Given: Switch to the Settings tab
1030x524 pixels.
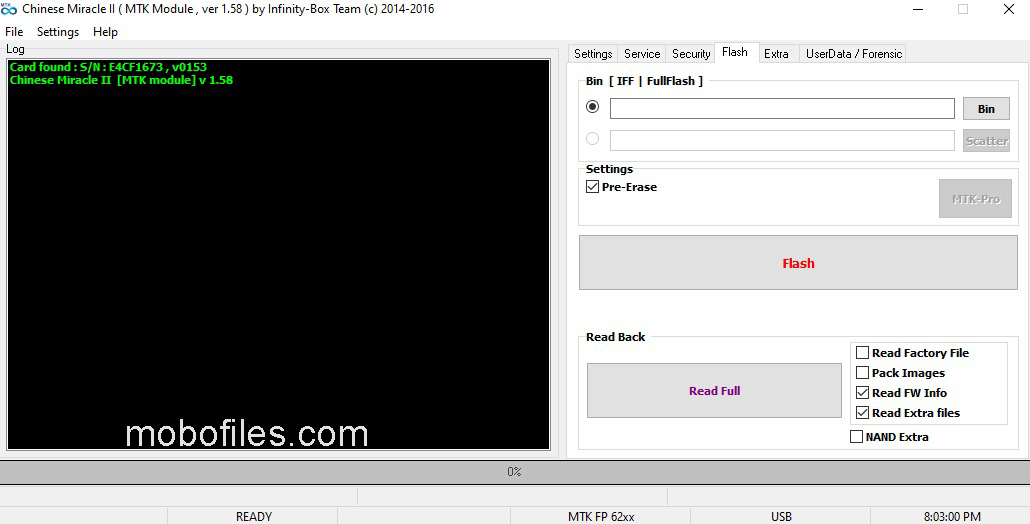Looking at the screenshot, I should 593,54.
